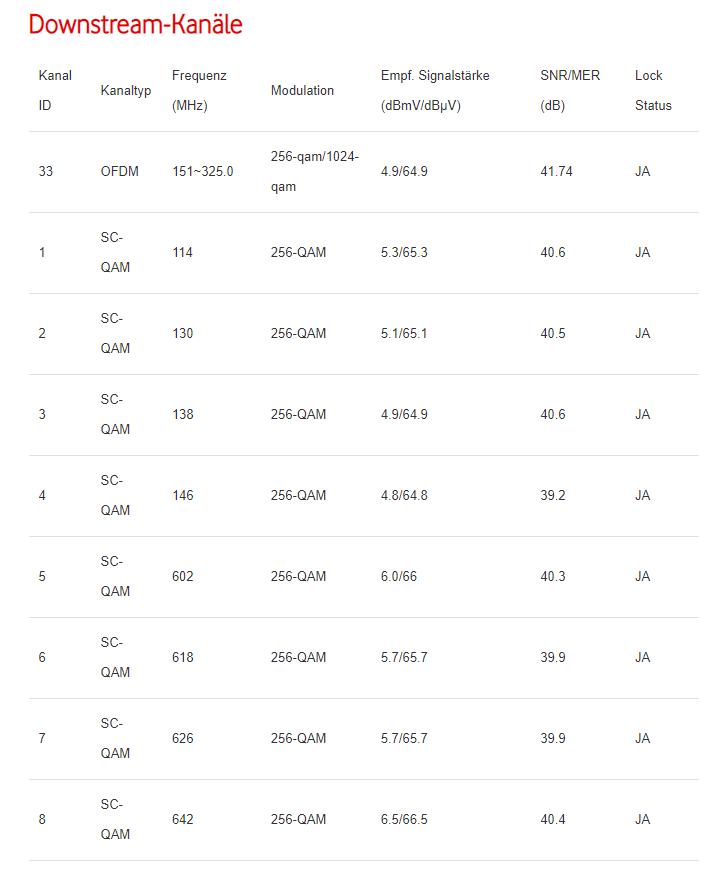Viewport: 725px width, 870px height.
Task: Click the Empf. Signalstärke column header
Action: [x=435, y=90]
